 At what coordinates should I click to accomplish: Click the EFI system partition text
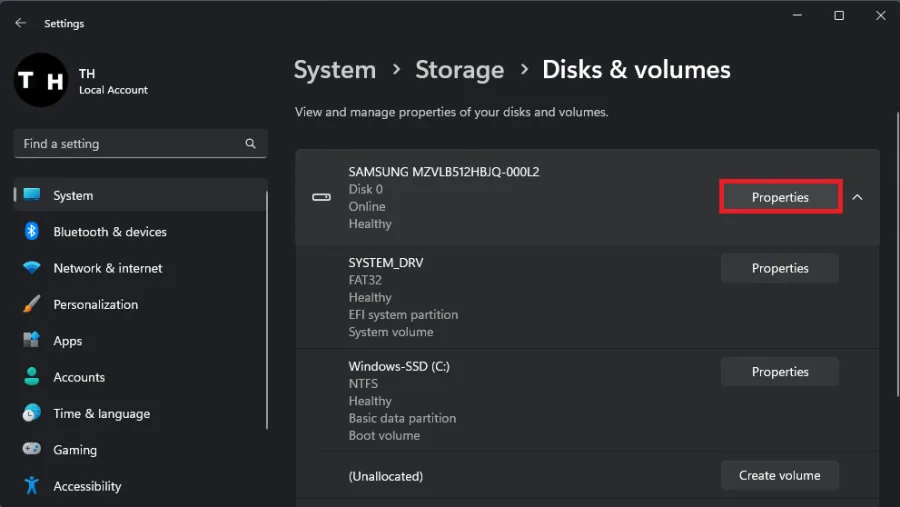tap(403, 315)
